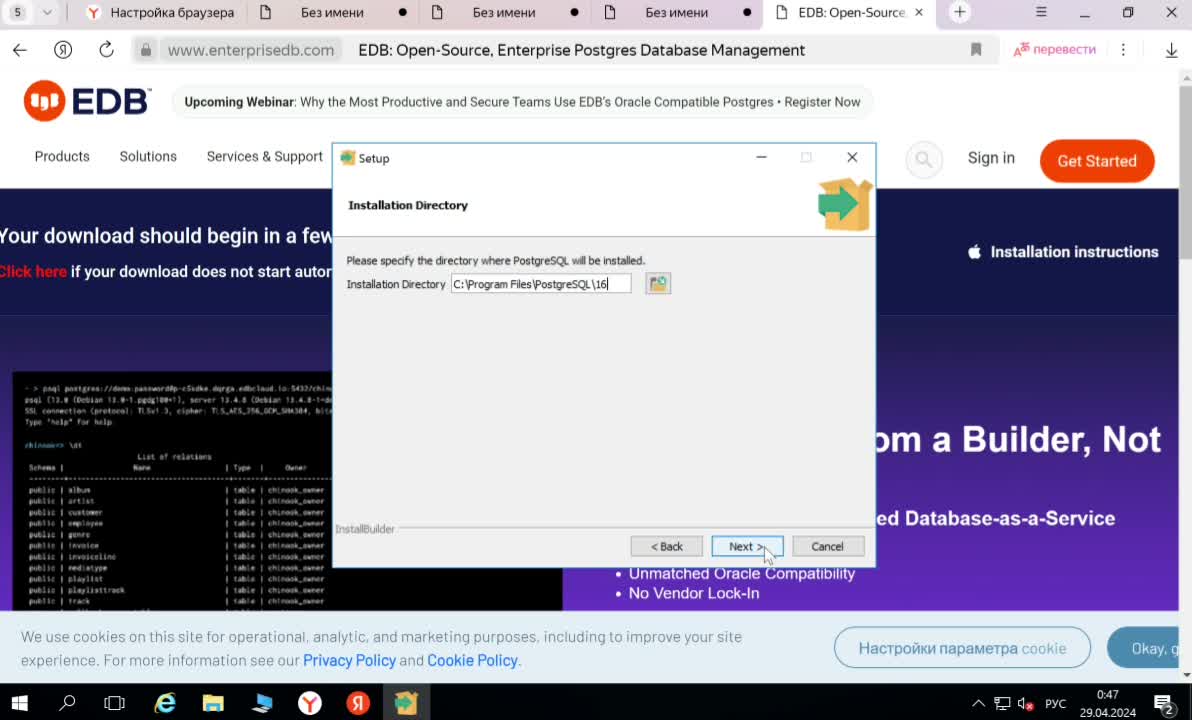The image size is (1192, 720).
Task: Click the Privacy Policy link
Action: click(x=350, y=660)
